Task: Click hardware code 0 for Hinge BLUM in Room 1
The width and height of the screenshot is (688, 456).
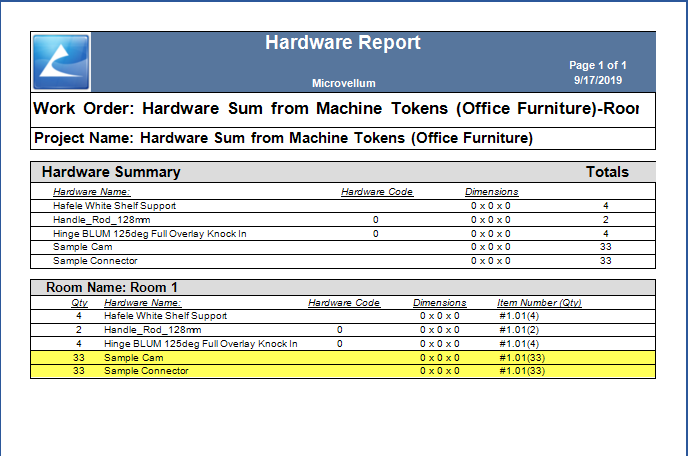Action: tap(340, 344)
